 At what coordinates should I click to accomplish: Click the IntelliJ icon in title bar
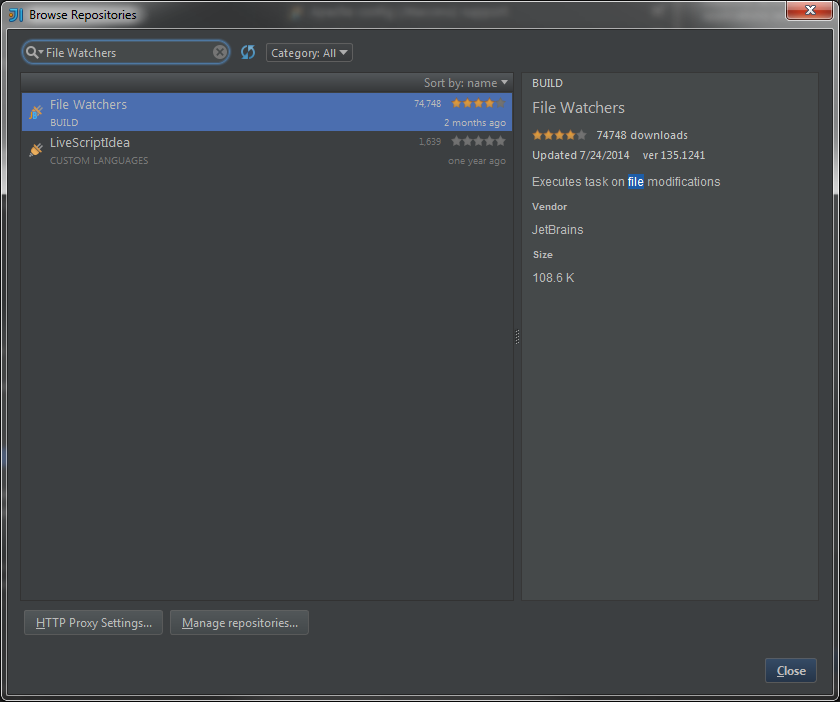click(16, 14)
